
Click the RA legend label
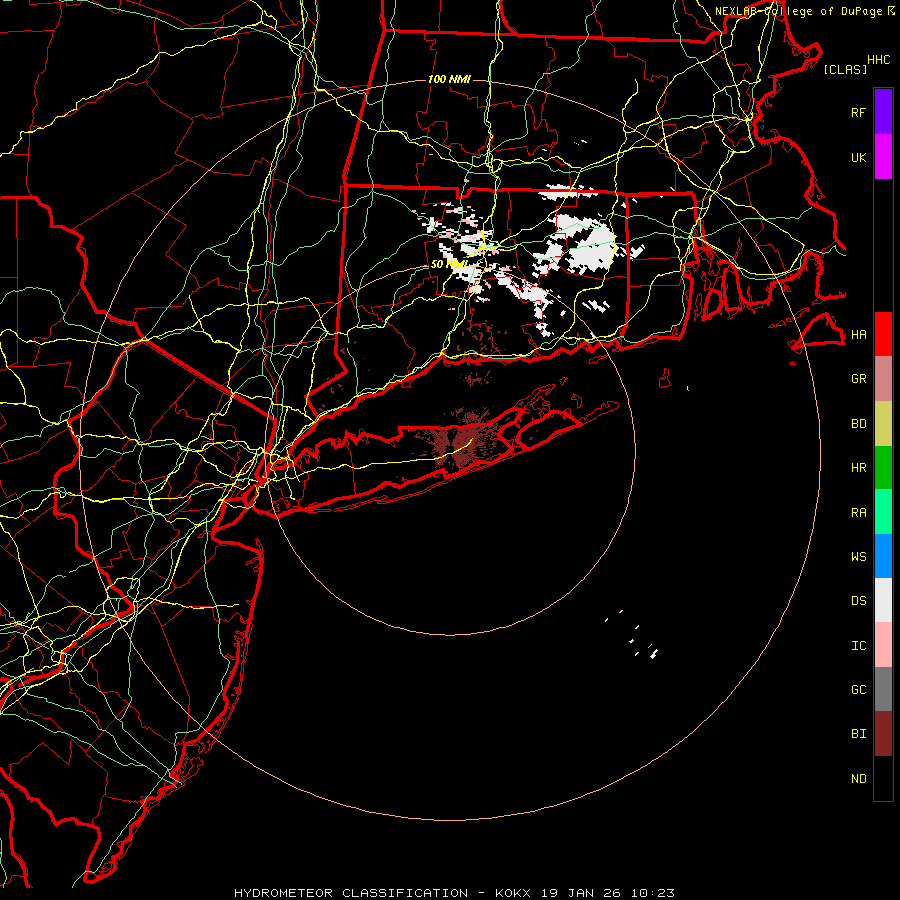click(858, 513)
